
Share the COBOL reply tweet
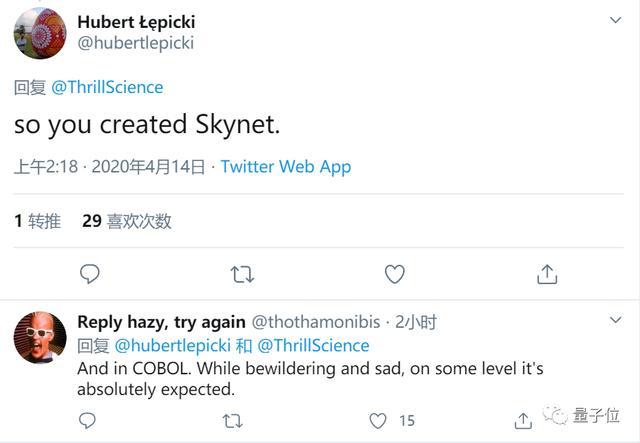(x=522, y=421)
